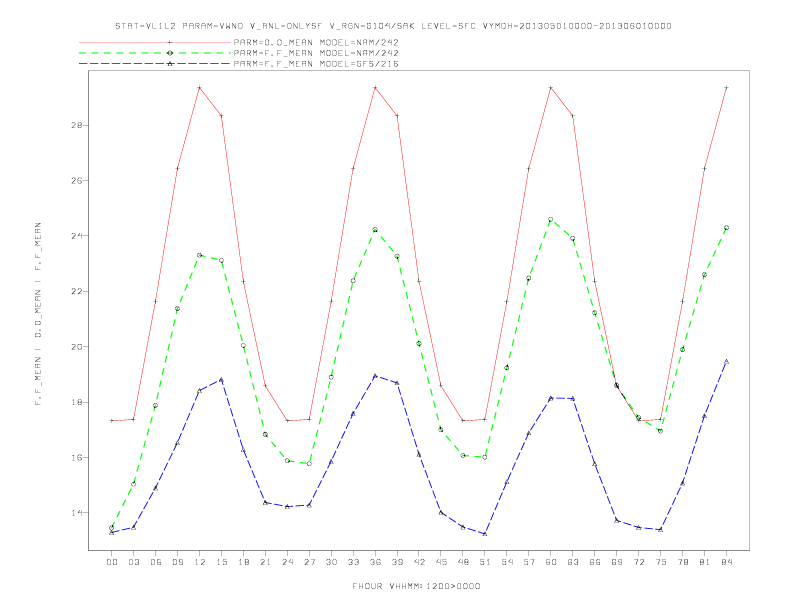The height and width of the screenshot is (612, 792).
Task: Click blue triangle marker at hour 84
Action: (726, 362)
